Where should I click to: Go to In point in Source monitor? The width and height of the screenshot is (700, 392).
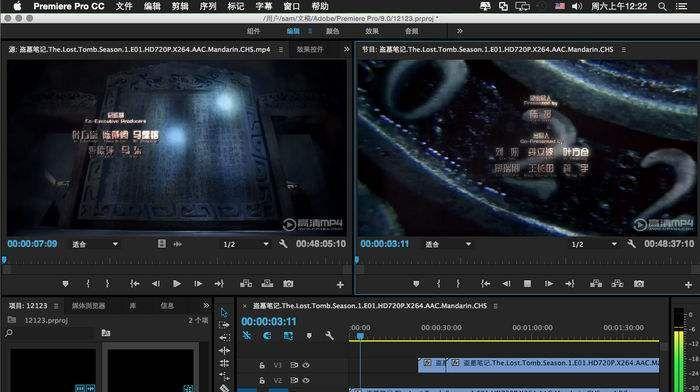134,284
